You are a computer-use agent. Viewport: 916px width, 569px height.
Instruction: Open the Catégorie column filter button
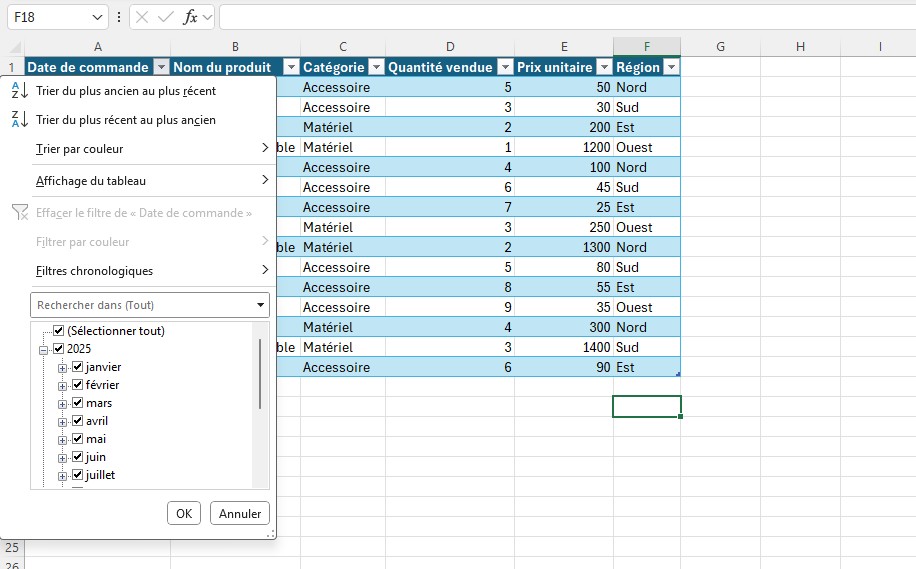point(376,67)
